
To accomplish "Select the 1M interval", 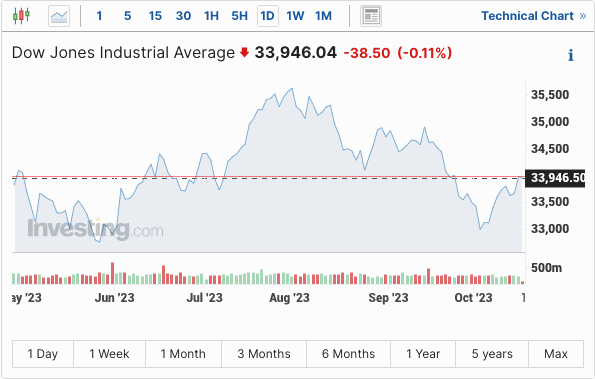I will pos(323,16).
